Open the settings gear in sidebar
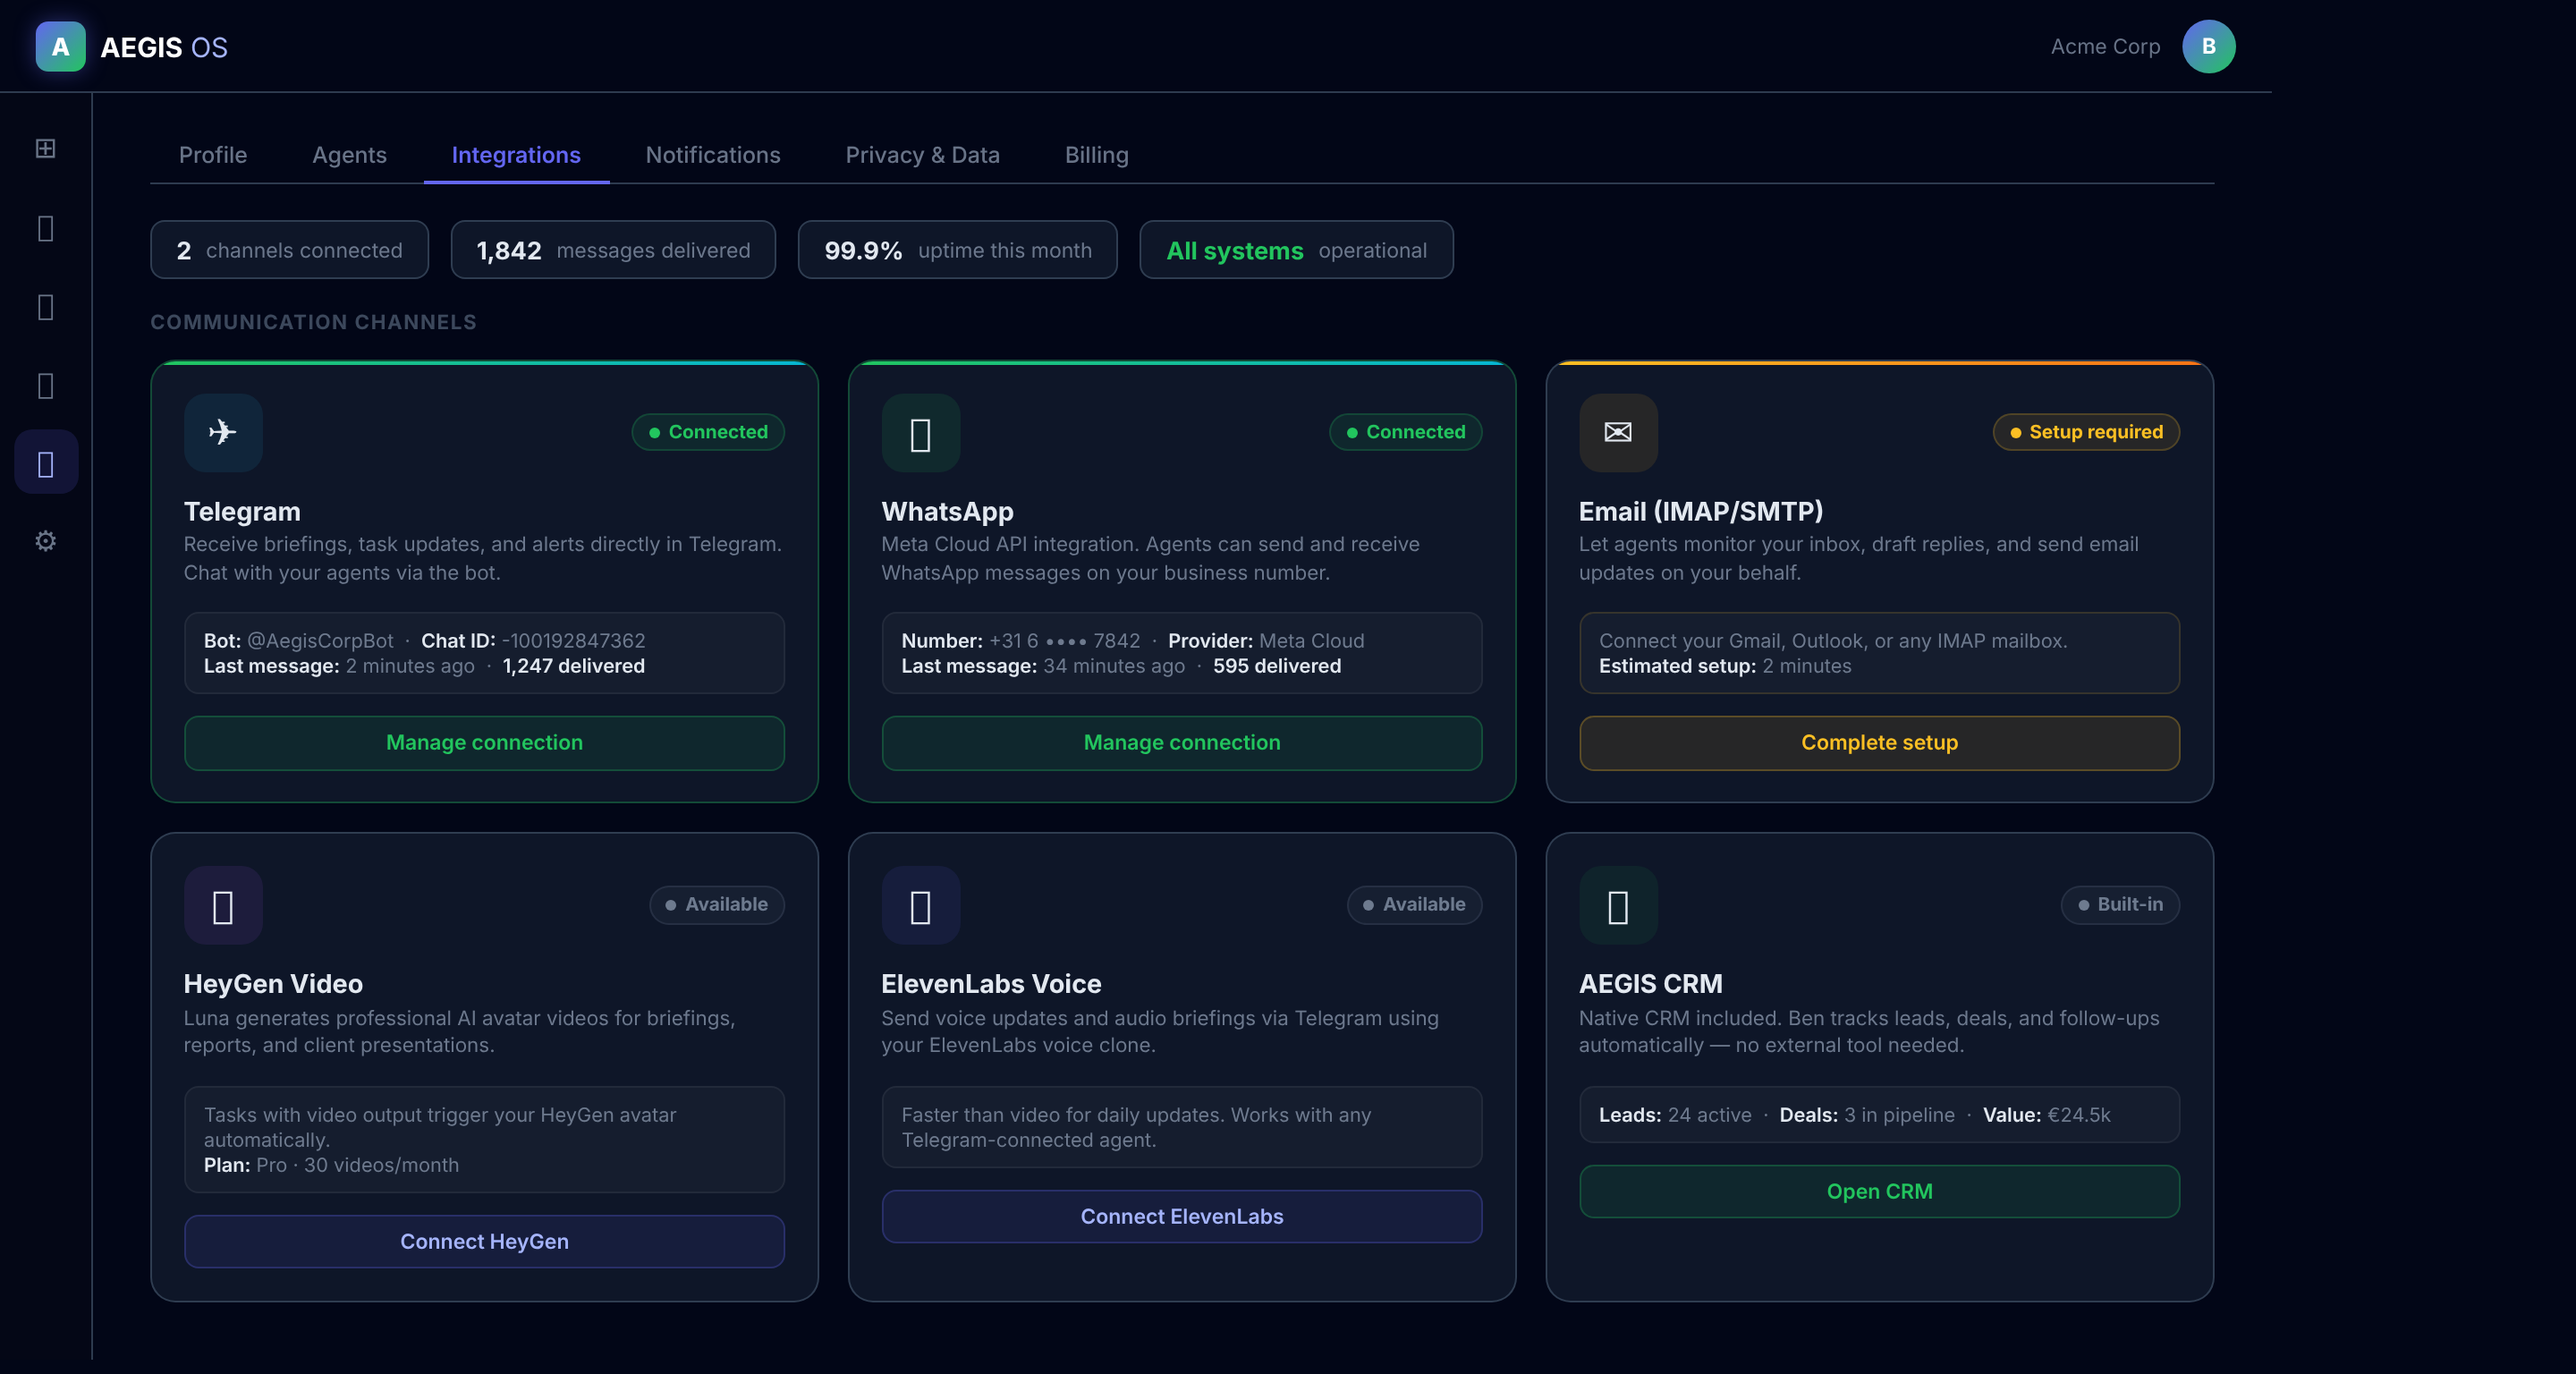The width and height of the screenshot is (2576, 1374). click(45, 541)
